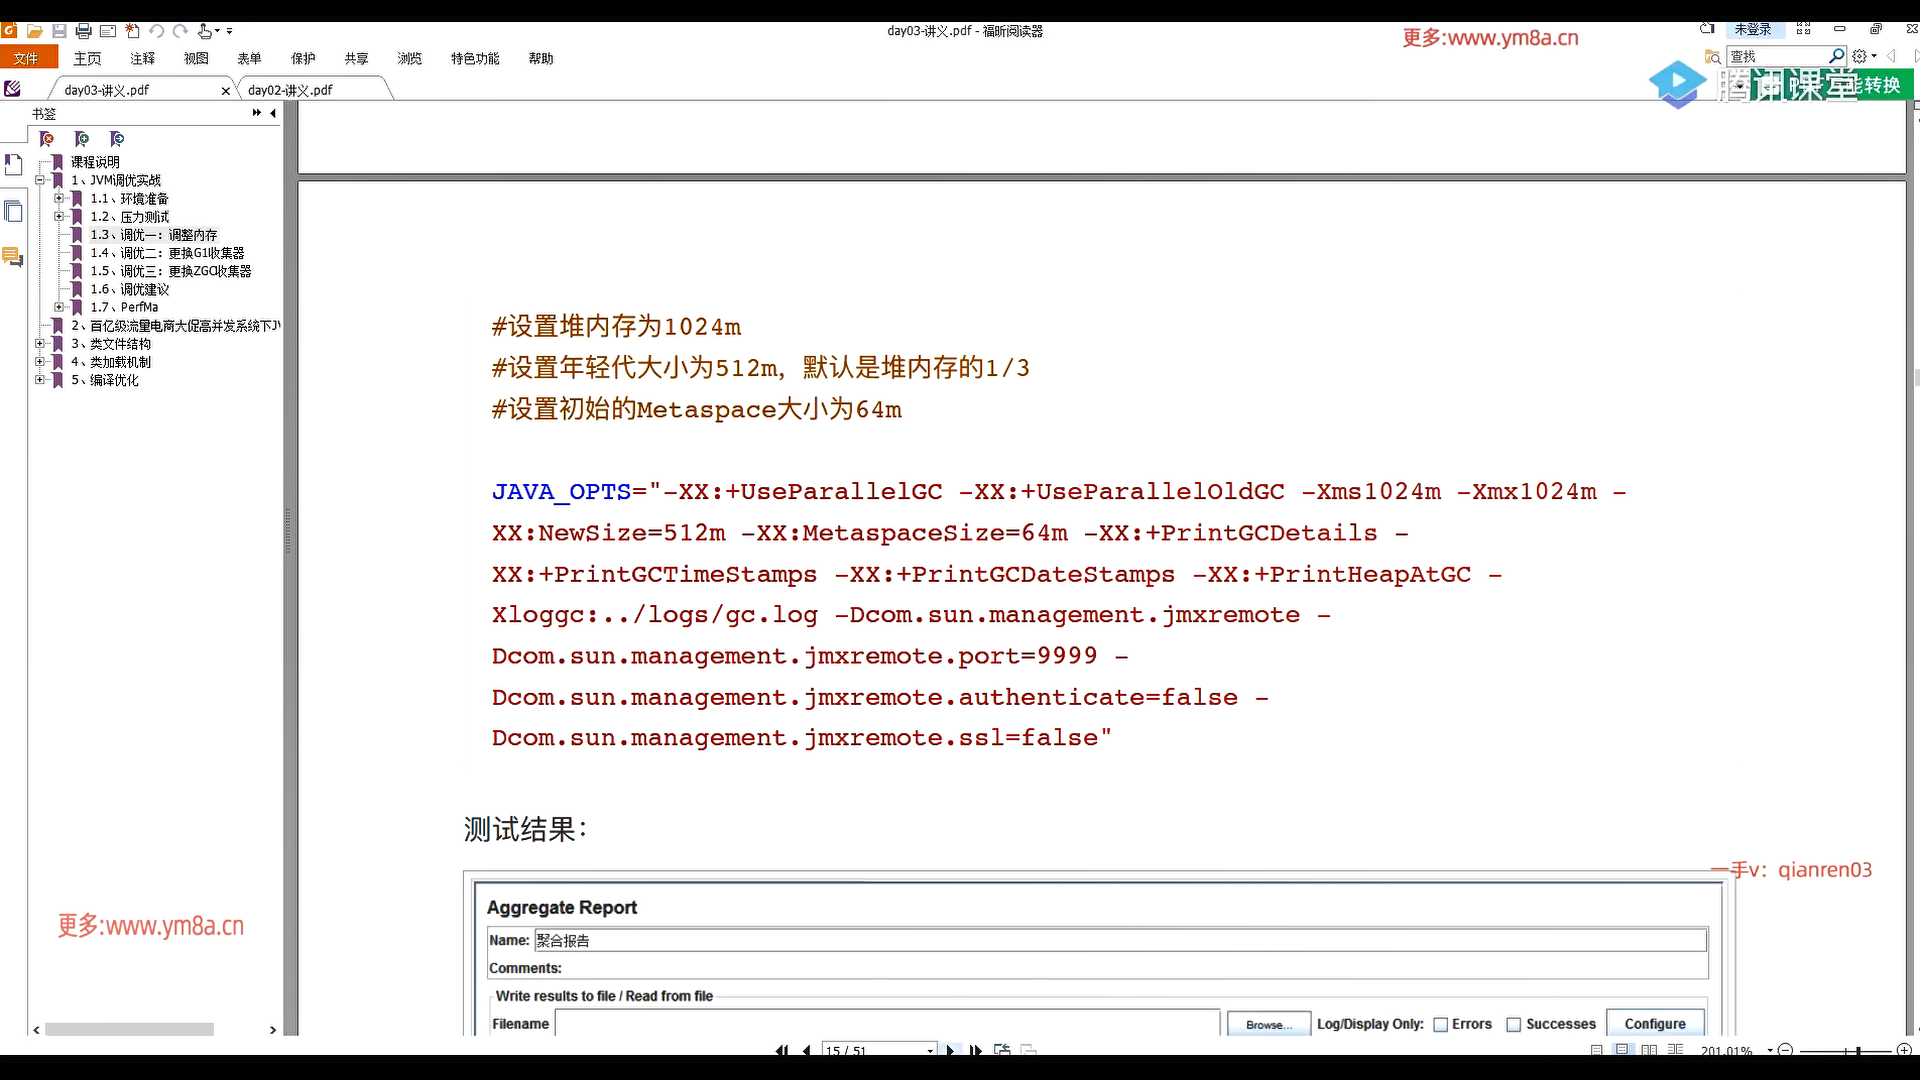
Task: Collapse the bookmarks panel with left arrow
Action: pyautogui.click(x=273, y=113)
